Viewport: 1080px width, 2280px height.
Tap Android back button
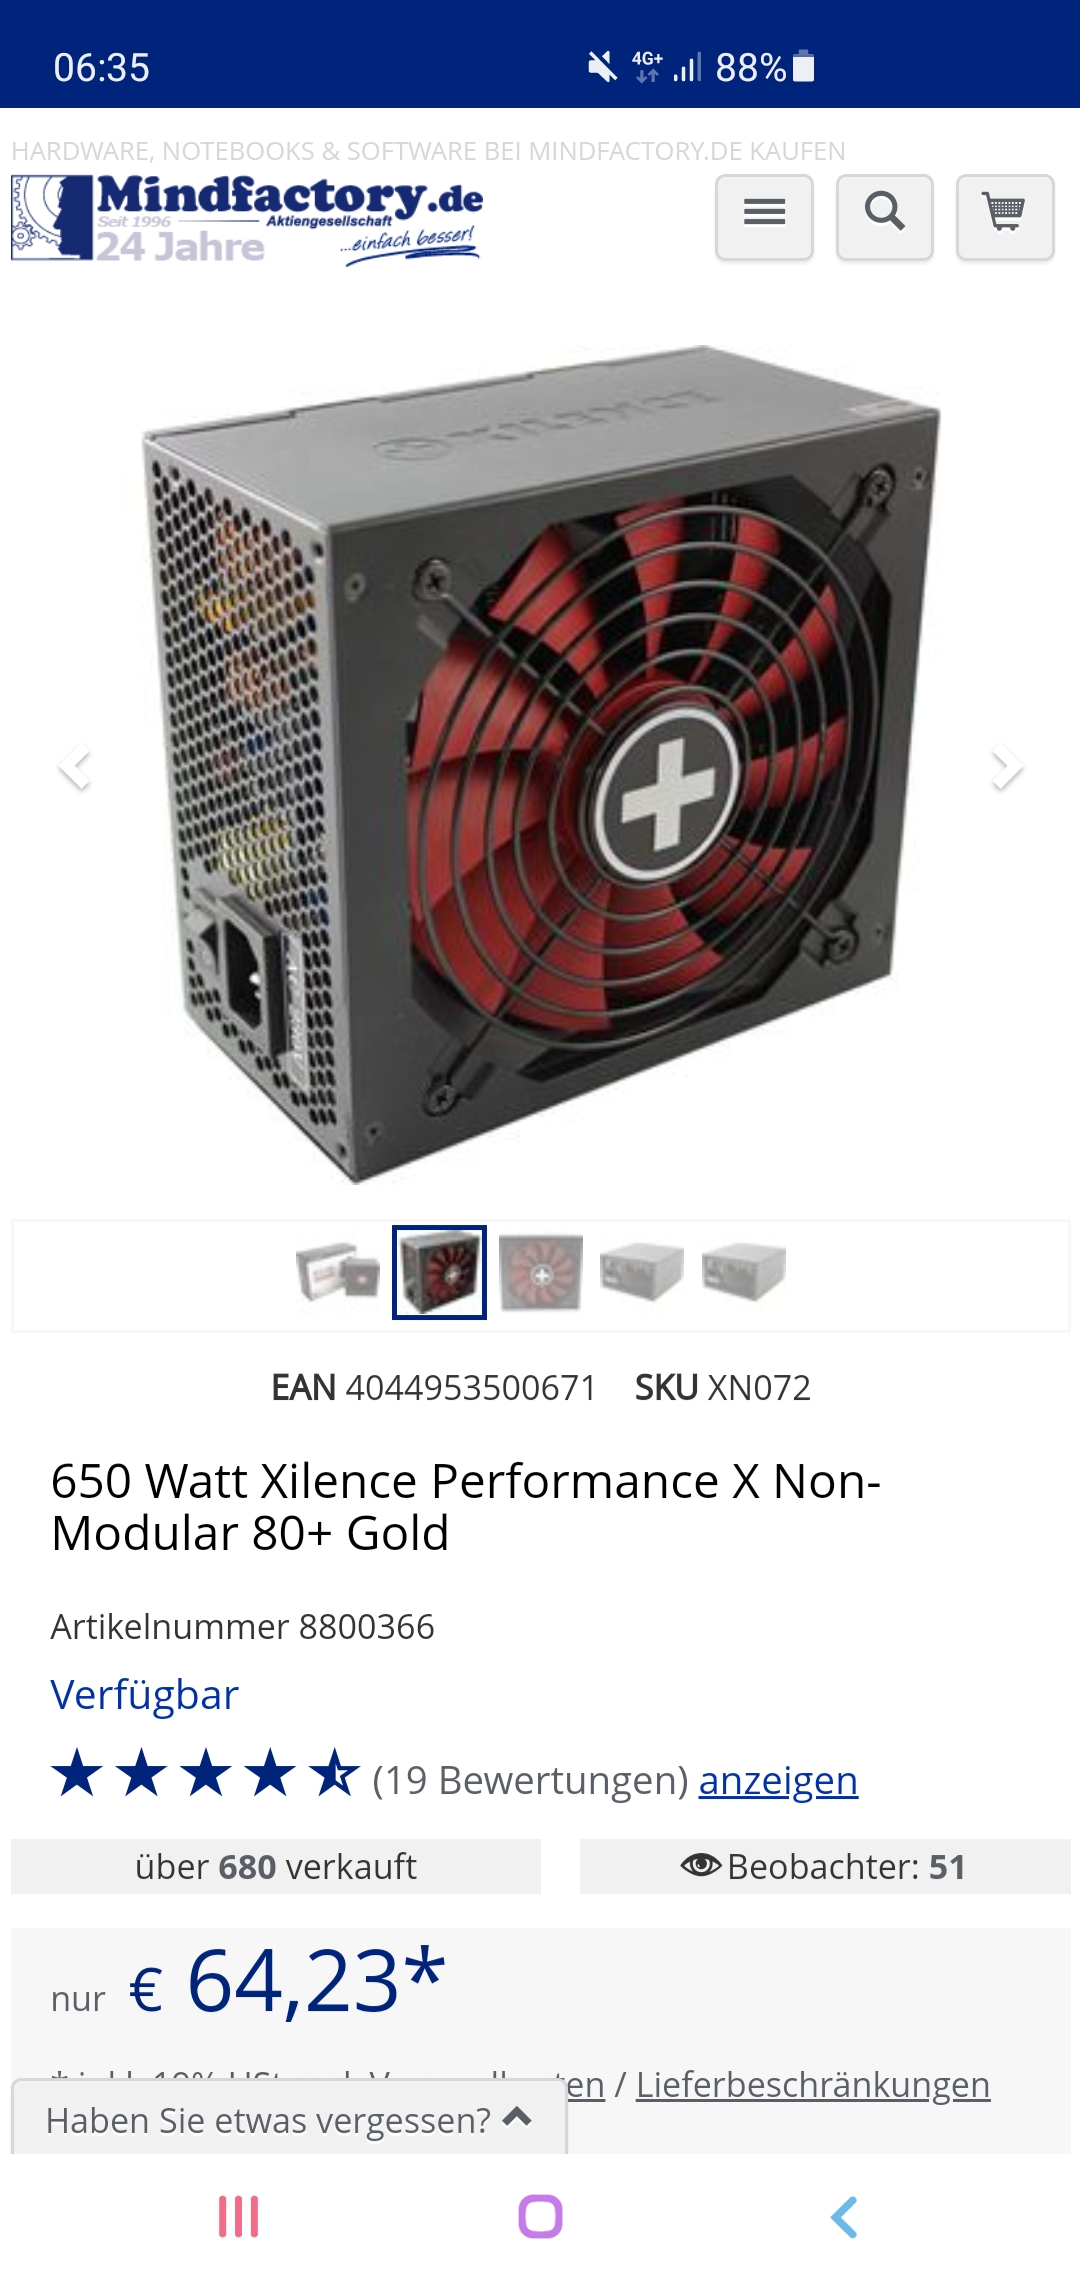pyautogui.click(x=843, y=2216)
